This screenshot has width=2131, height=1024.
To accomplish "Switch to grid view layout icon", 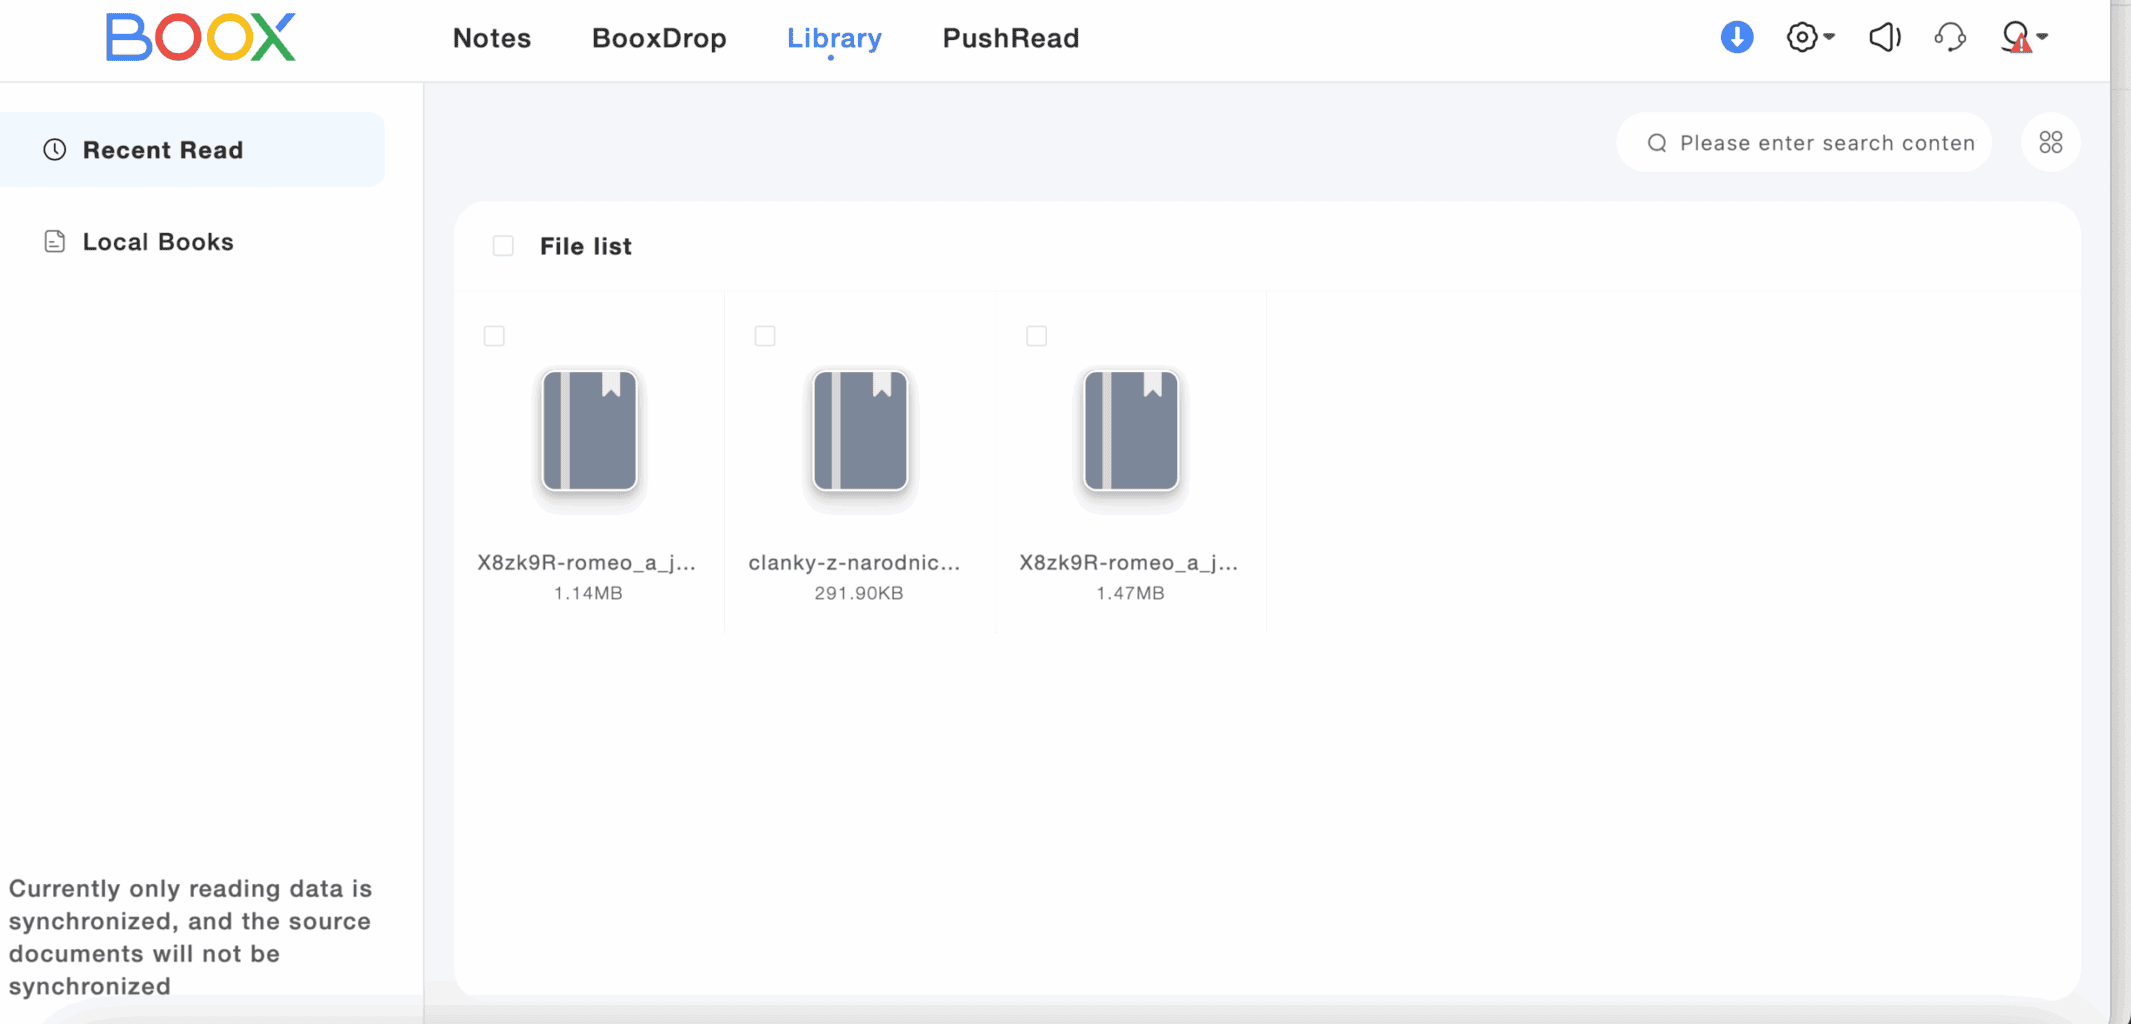I will point(2051,143).
